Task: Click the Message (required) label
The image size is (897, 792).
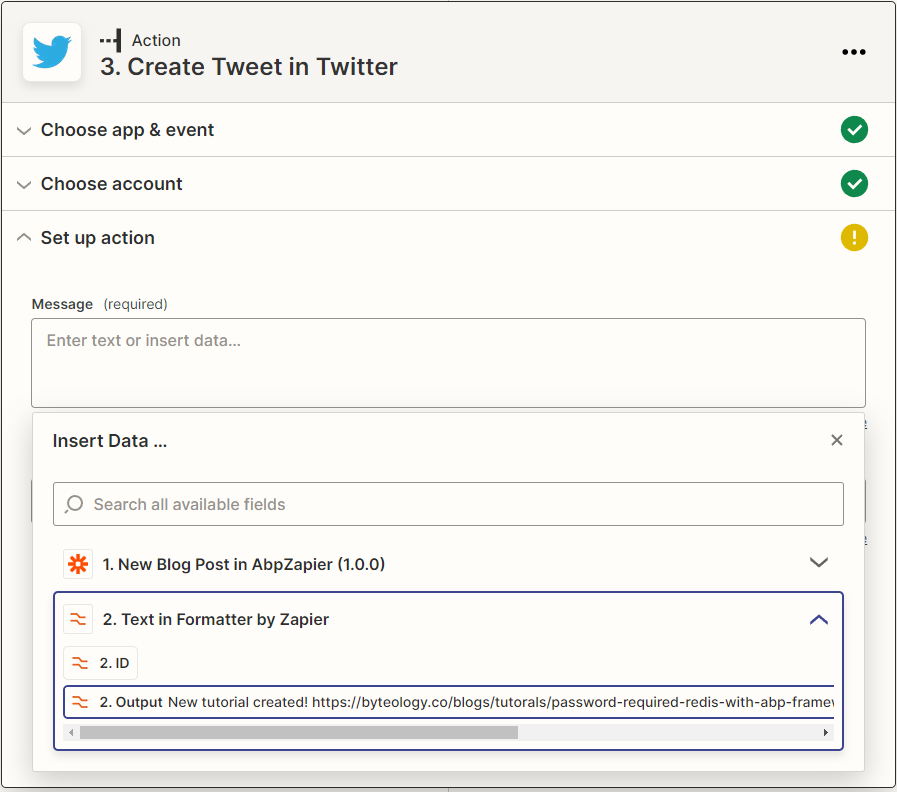Action: pyautogui.click(x=100, y=304)
